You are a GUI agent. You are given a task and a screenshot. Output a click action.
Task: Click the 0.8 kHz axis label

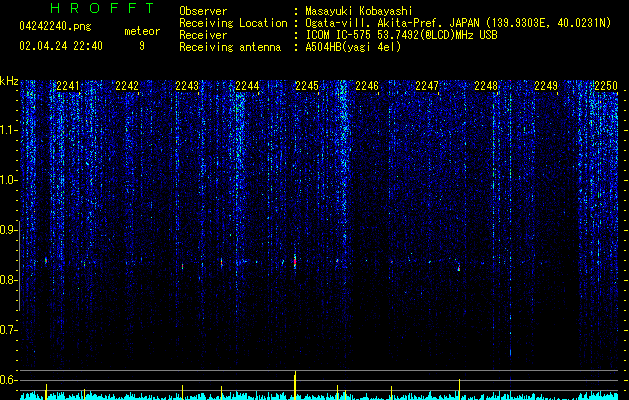point(8,280)
